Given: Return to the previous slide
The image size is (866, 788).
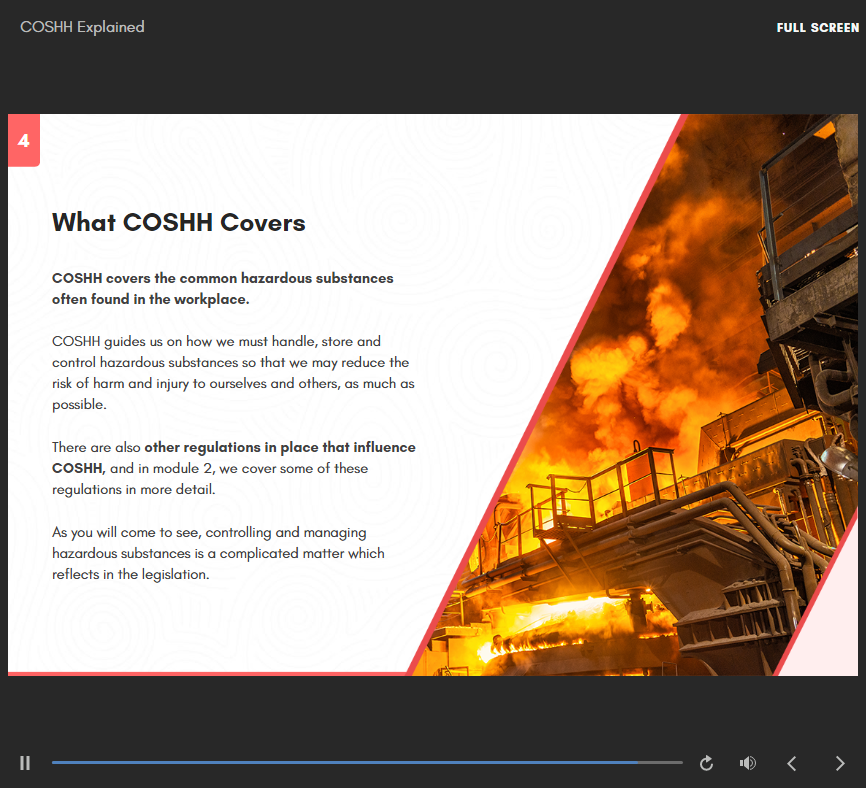Looking at the screenshot, I should [x=791, y=763].
